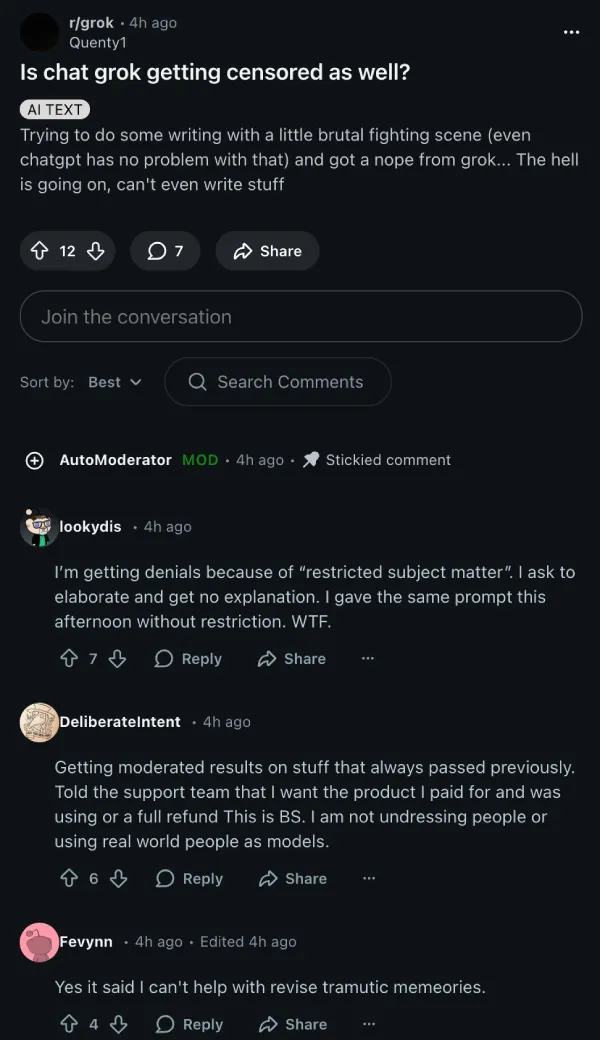This screenshot has height=1040, width=600.
Task: Open the magnifying glass in Search Comments
Action: point(197,382)
